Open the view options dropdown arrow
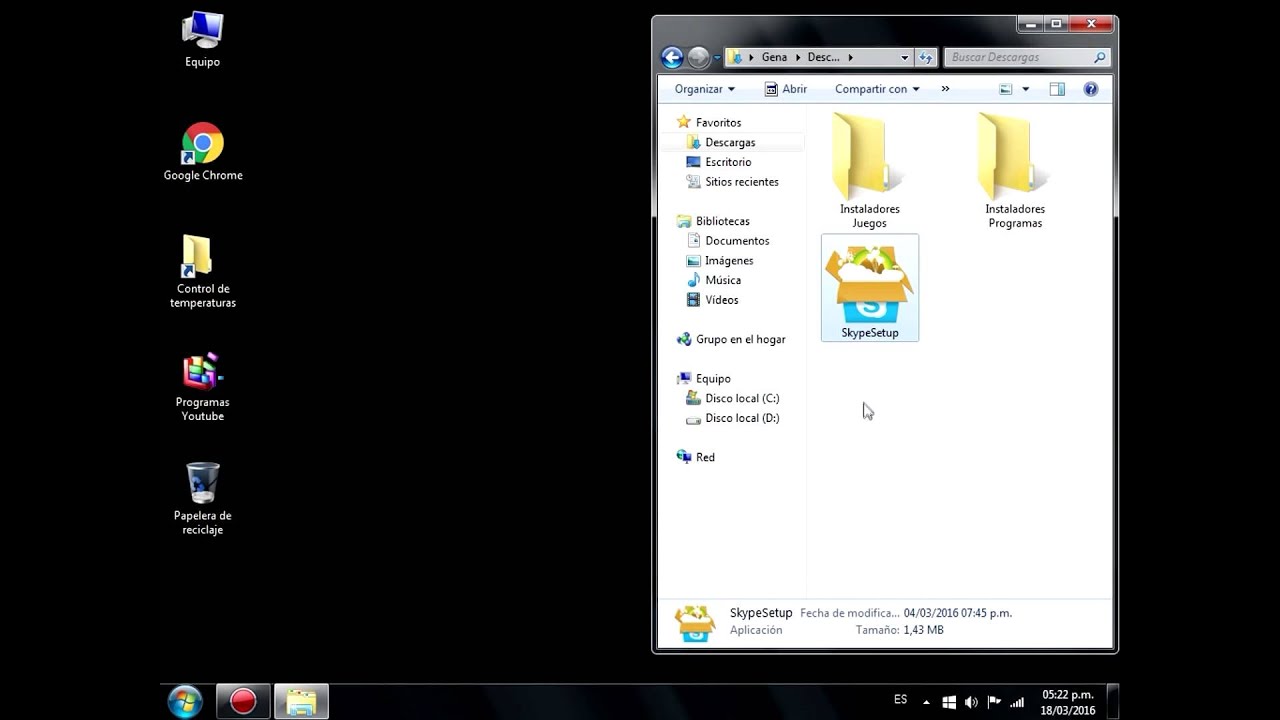The height and width of the screenshot is (720, 1280). click(x=1025, y=89)
